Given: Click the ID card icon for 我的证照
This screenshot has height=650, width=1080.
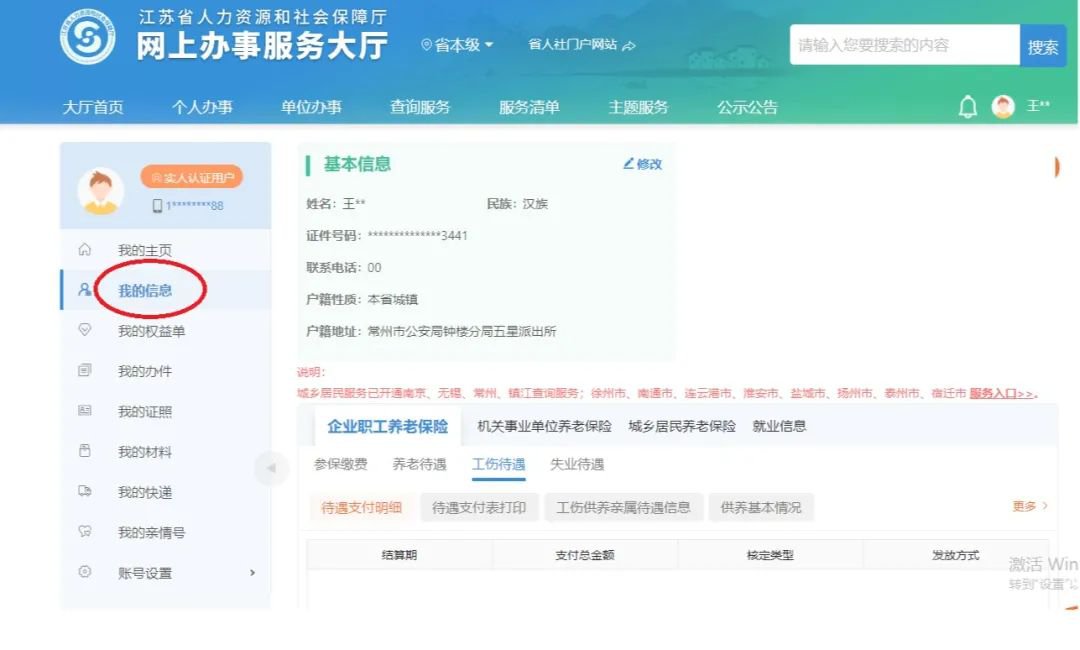Looking at the screenshot, I should [x=85, y=411].
